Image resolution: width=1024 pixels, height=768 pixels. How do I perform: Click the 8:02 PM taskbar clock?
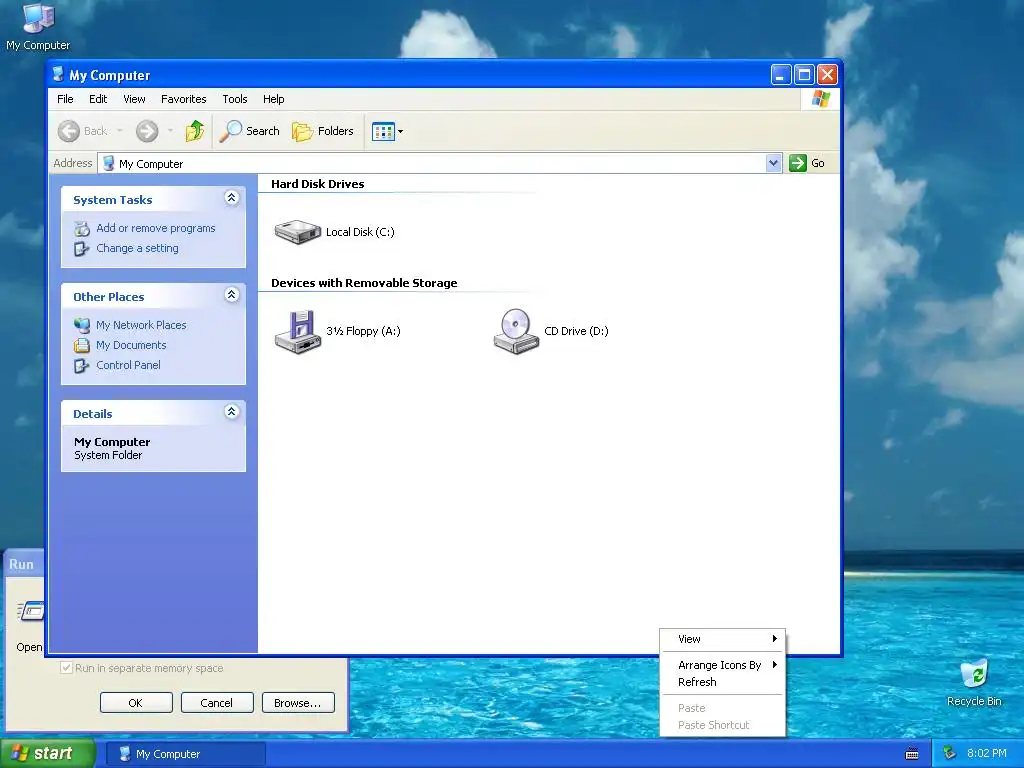986,754
